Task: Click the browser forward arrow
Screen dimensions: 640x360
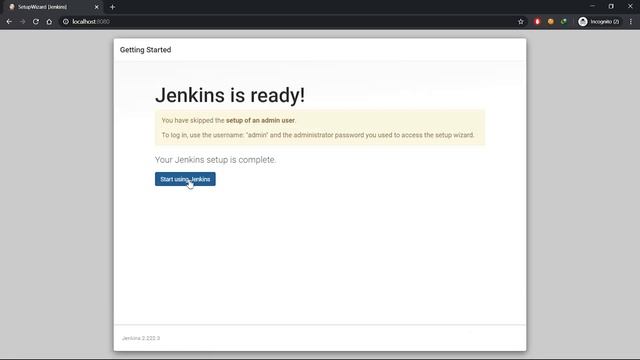Action: pyautogui.click(x=22, y=22)
